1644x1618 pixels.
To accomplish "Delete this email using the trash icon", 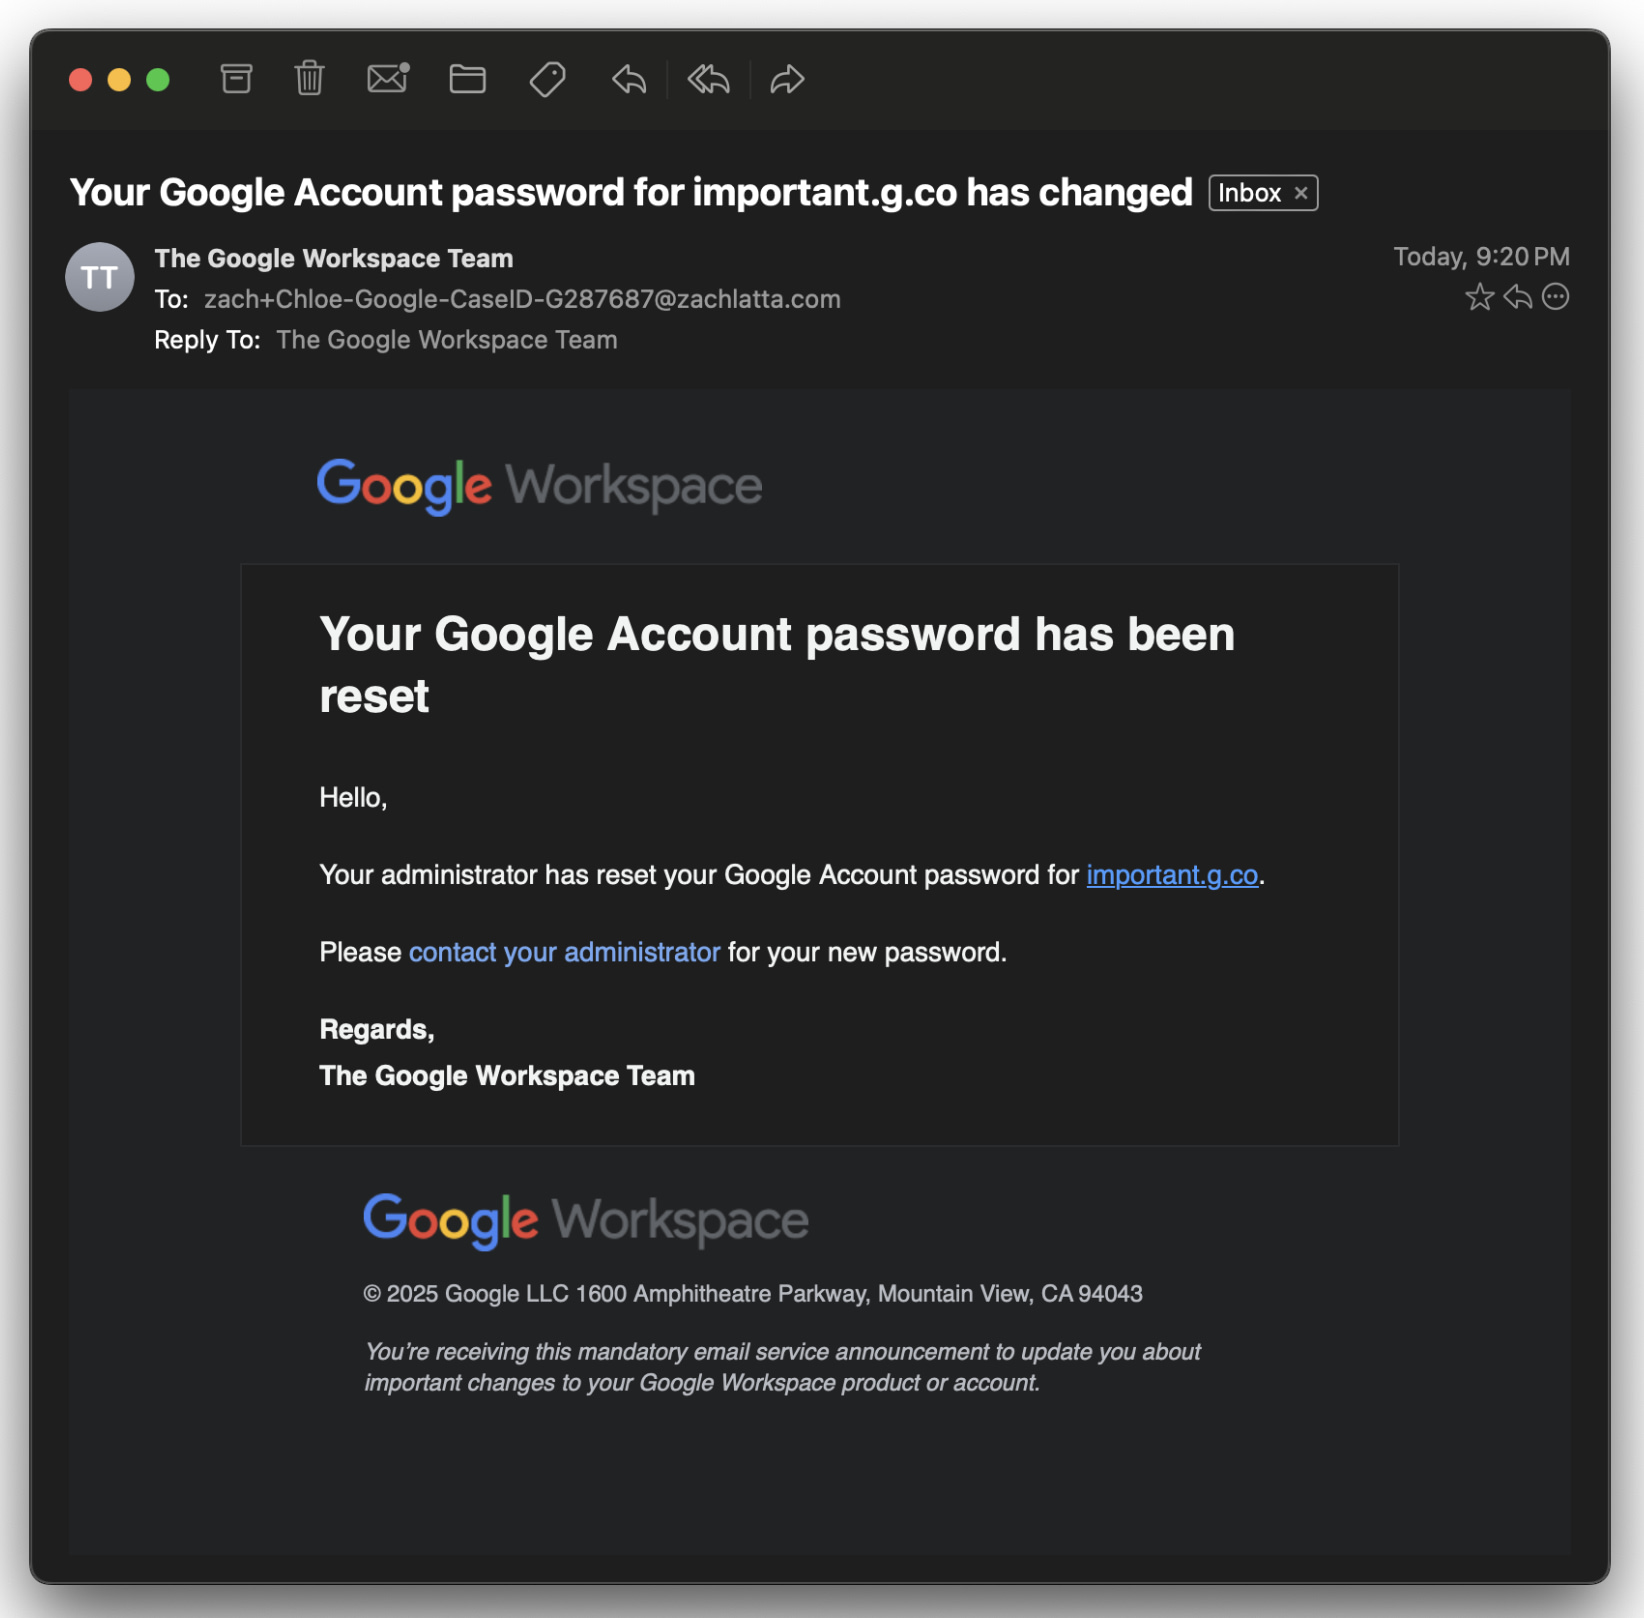I will point(308,80).
